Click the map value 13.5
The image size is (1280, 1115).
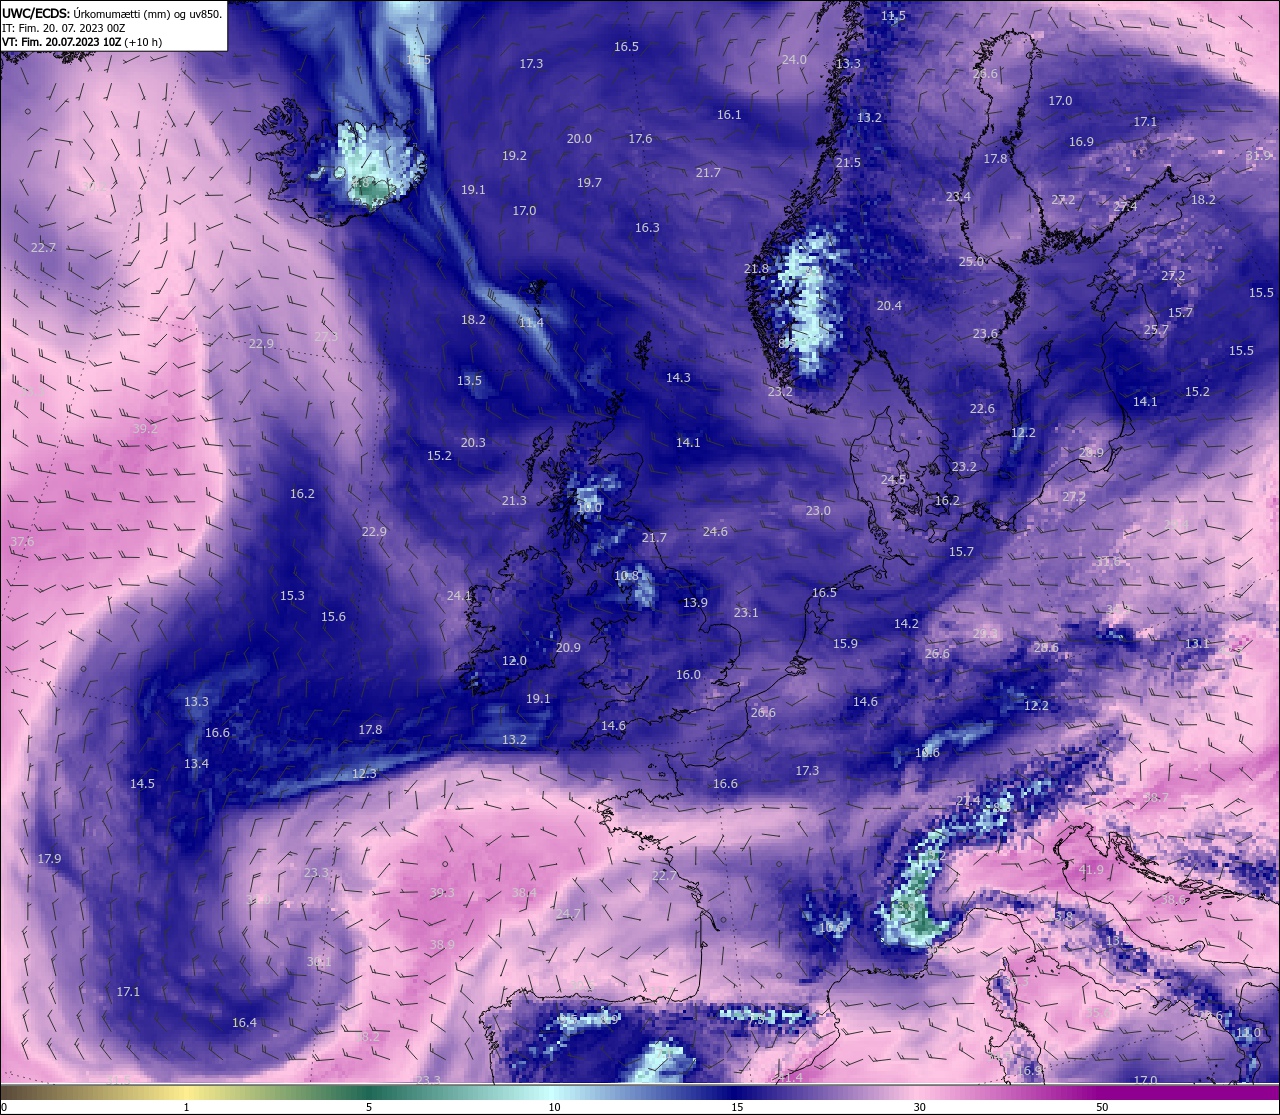click(469, 381)
